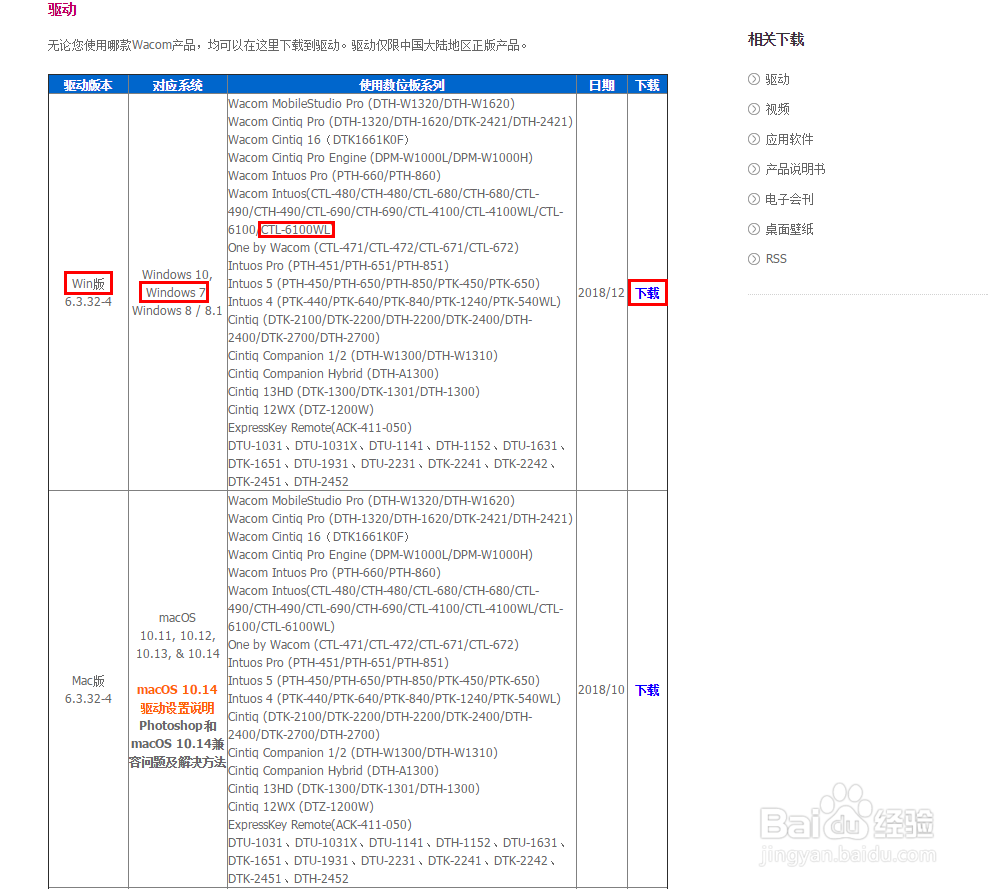
Task: Open Photoshop和macOS 10.14兼容问题及解决方法 link
Action: 177,744
